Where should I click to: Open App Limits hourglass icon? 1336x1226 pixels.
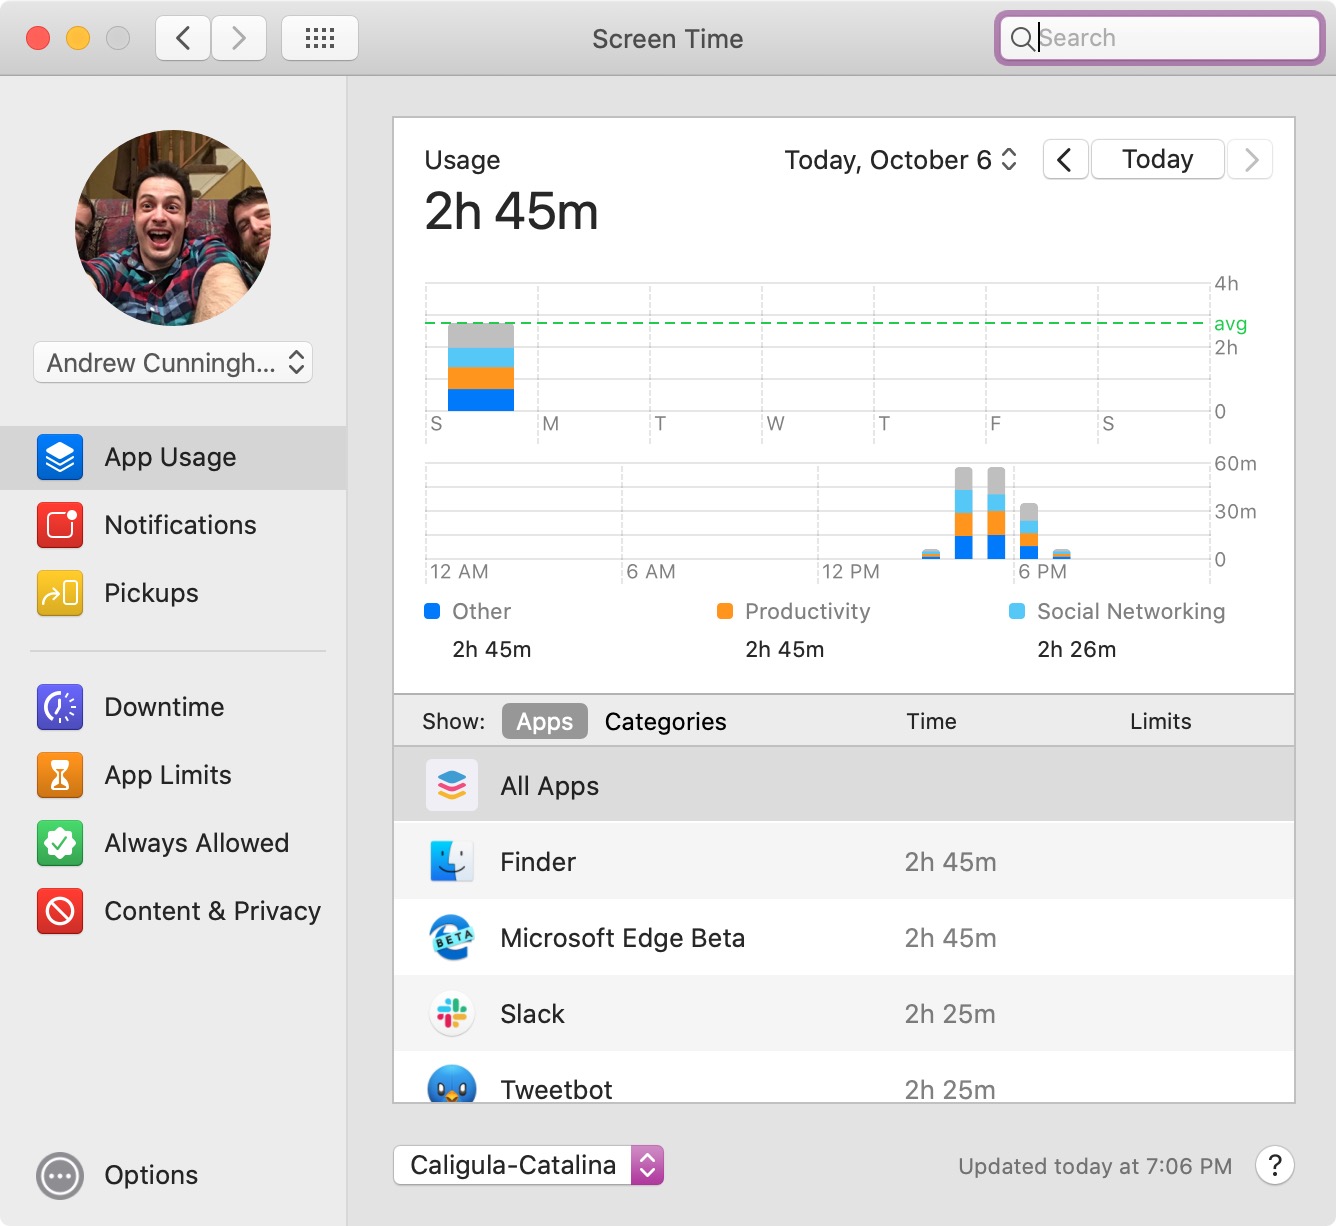60,776
